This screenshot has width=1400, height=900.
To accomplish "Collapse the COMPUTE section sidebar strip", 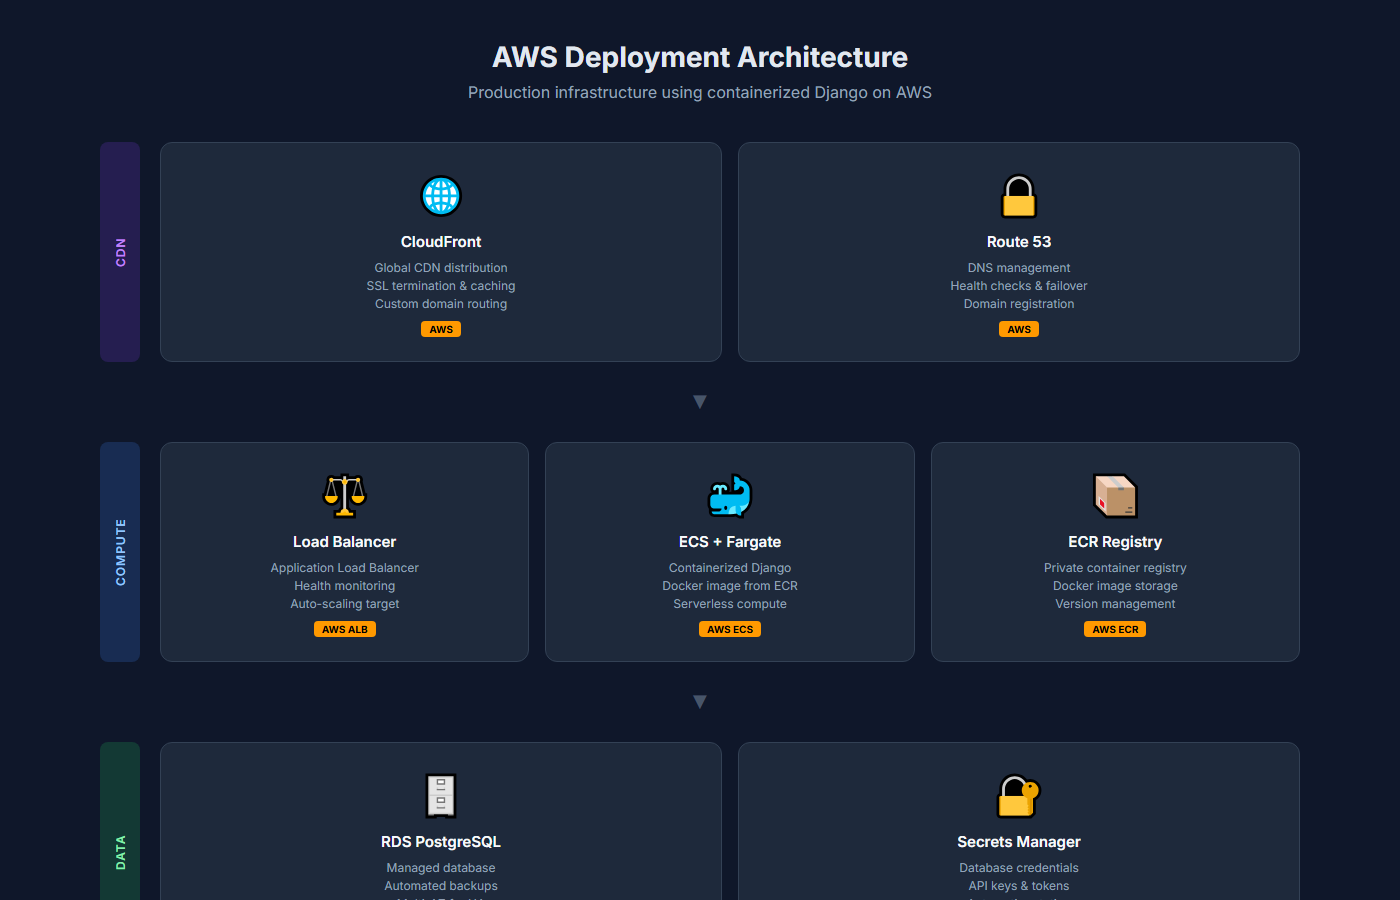I will (120, 551).
